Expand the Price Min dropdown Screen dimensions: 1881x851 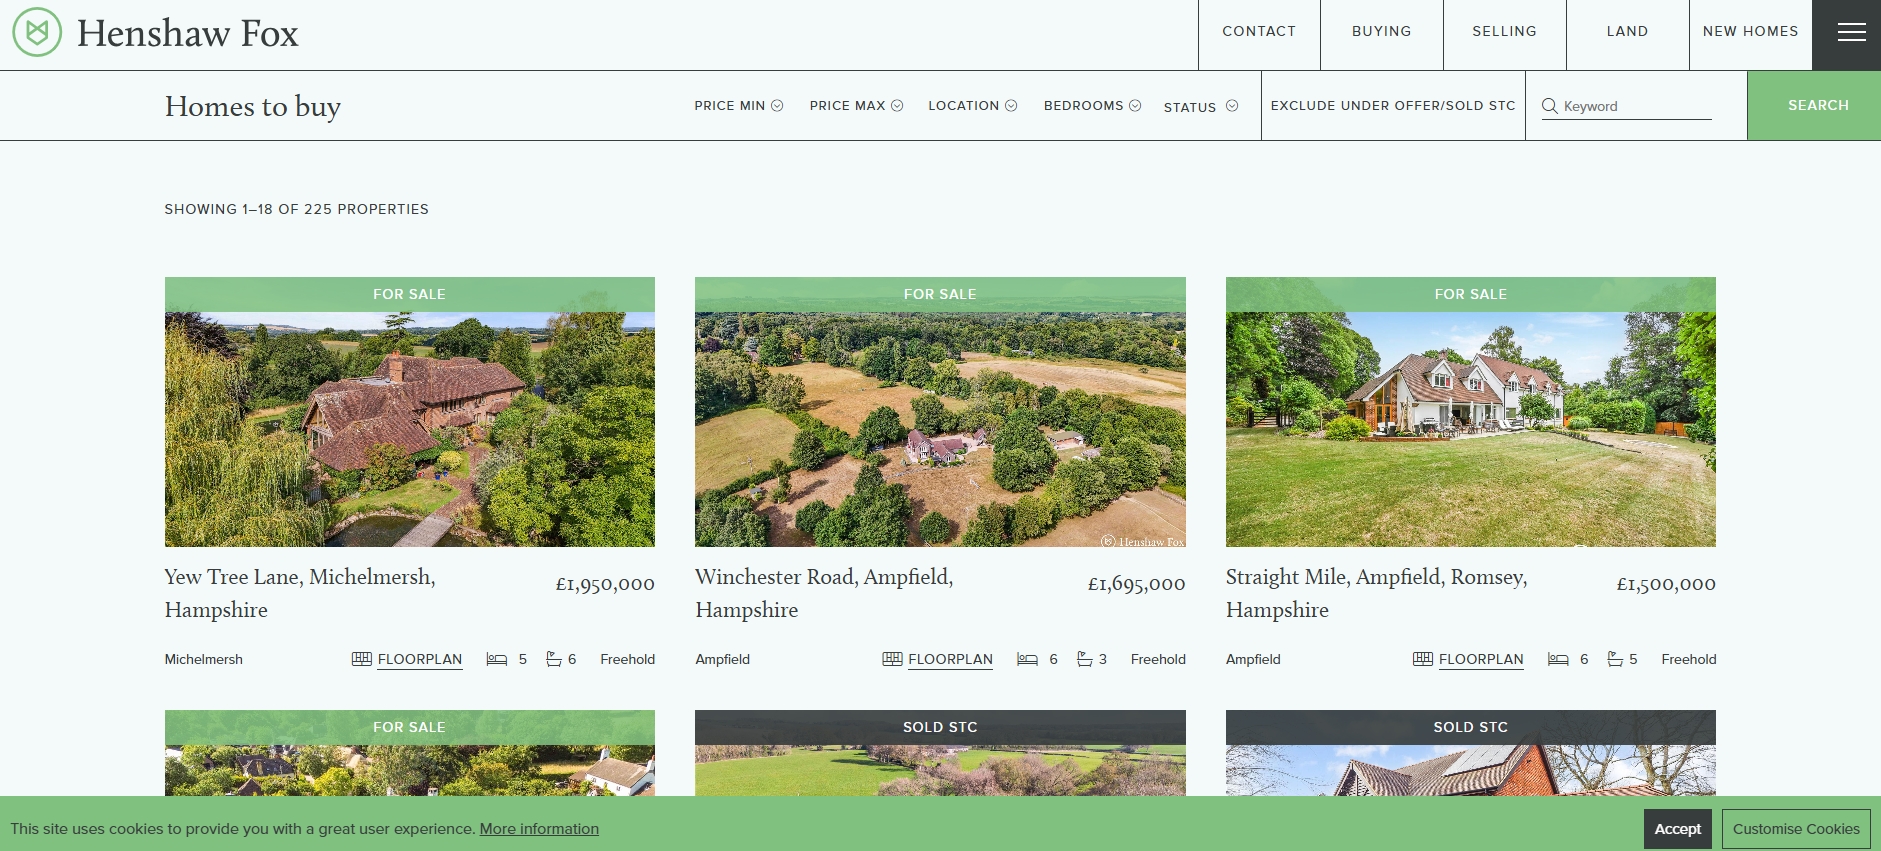pos(739,105)
